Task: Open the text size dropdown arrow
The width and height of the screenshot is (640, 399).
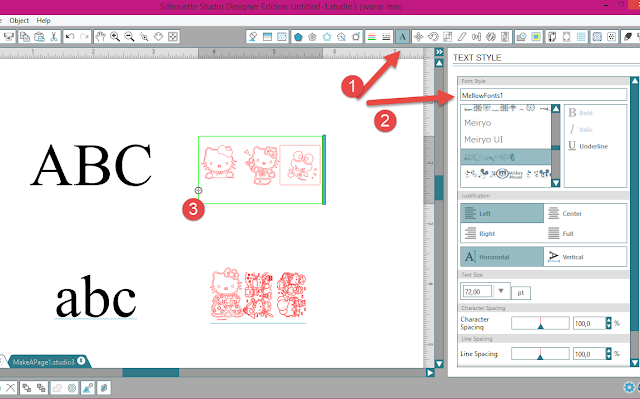Action: (x=501, y=291)
